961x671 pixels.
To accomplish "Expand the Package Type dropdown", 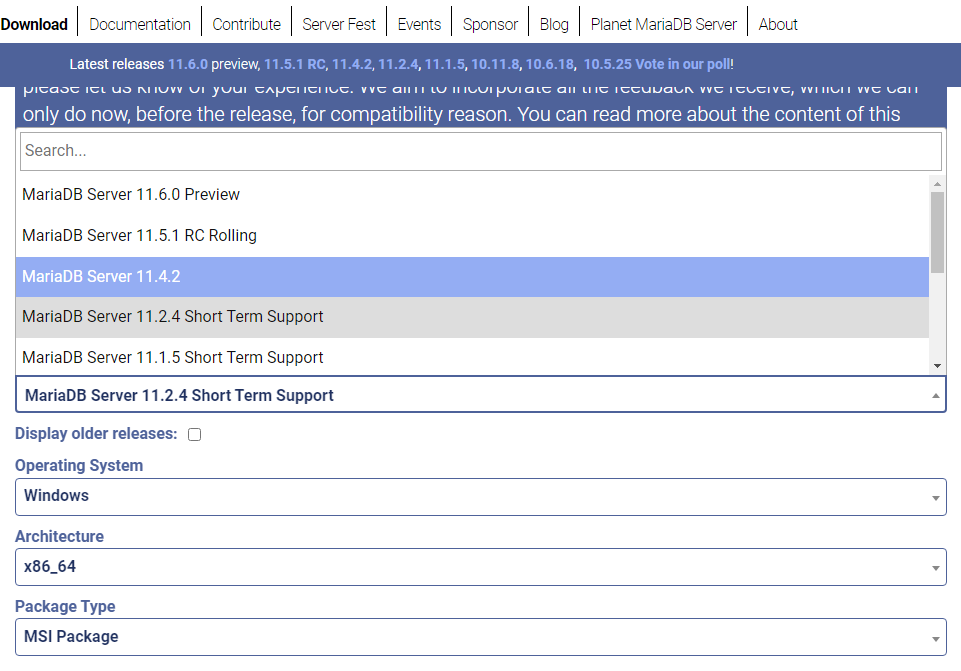I will tap(480, 637).
